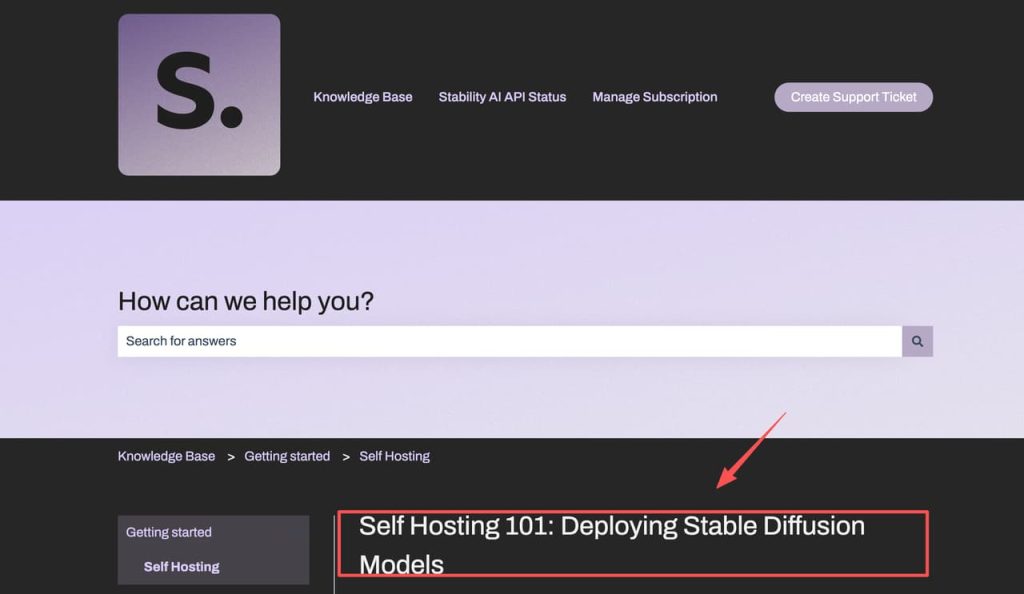Click Knowledge Base breadcrumb link
The width and height of the screenshot is (1024, 594).
tap(166, 456)
